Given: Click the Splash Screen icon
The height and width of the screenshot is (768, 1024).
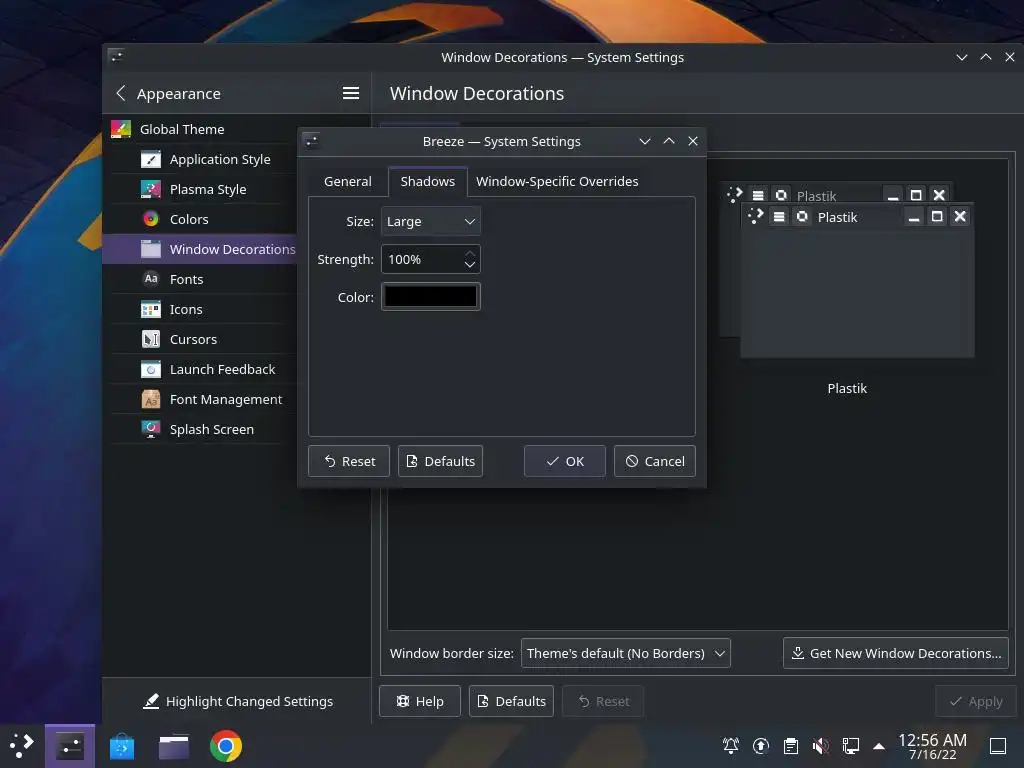Looking at the screenshot, I should tap(151, 429).
